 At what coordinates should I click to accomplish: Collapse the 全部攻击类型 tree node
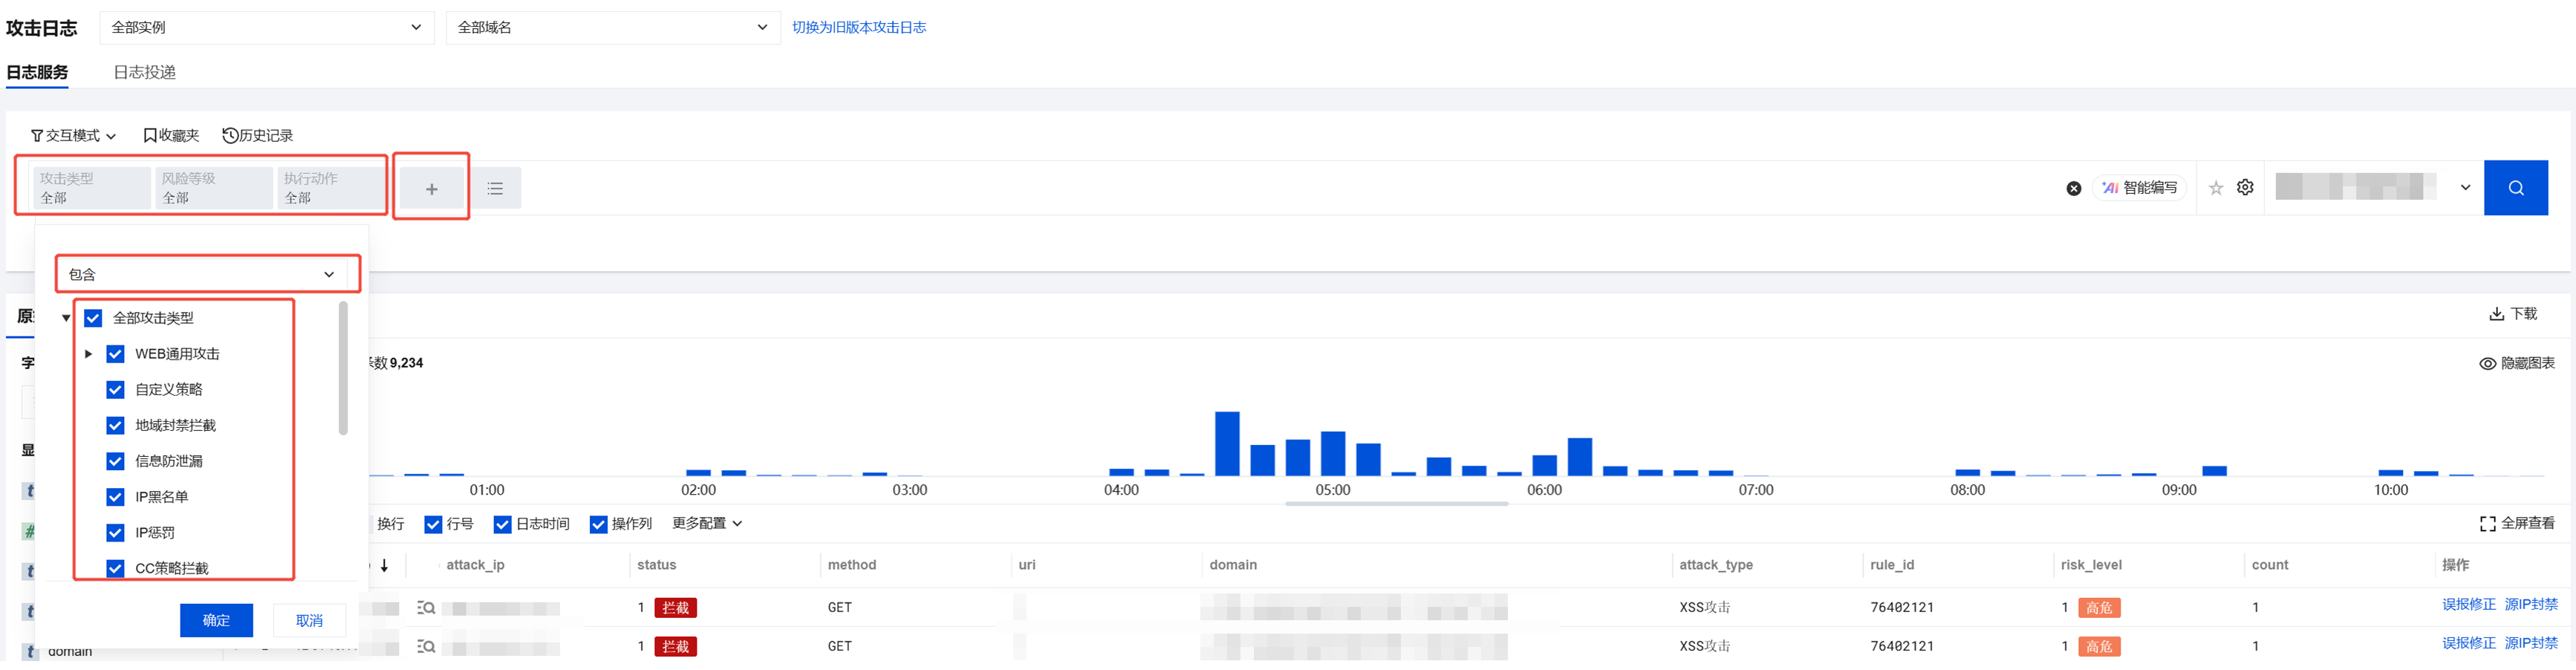point(66,319)
